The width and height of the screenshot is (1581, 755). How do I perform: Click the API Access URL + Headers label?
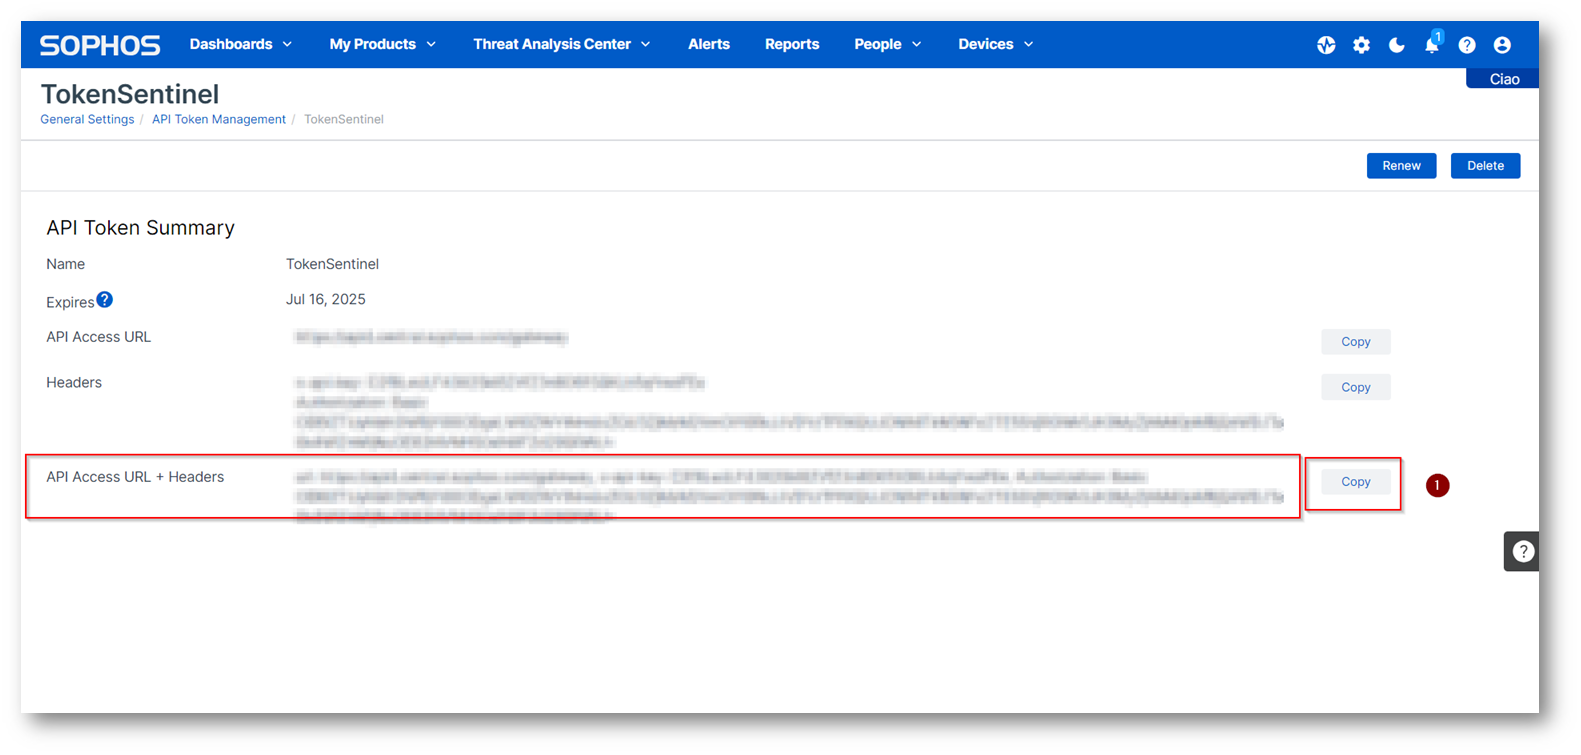[135, 477]
